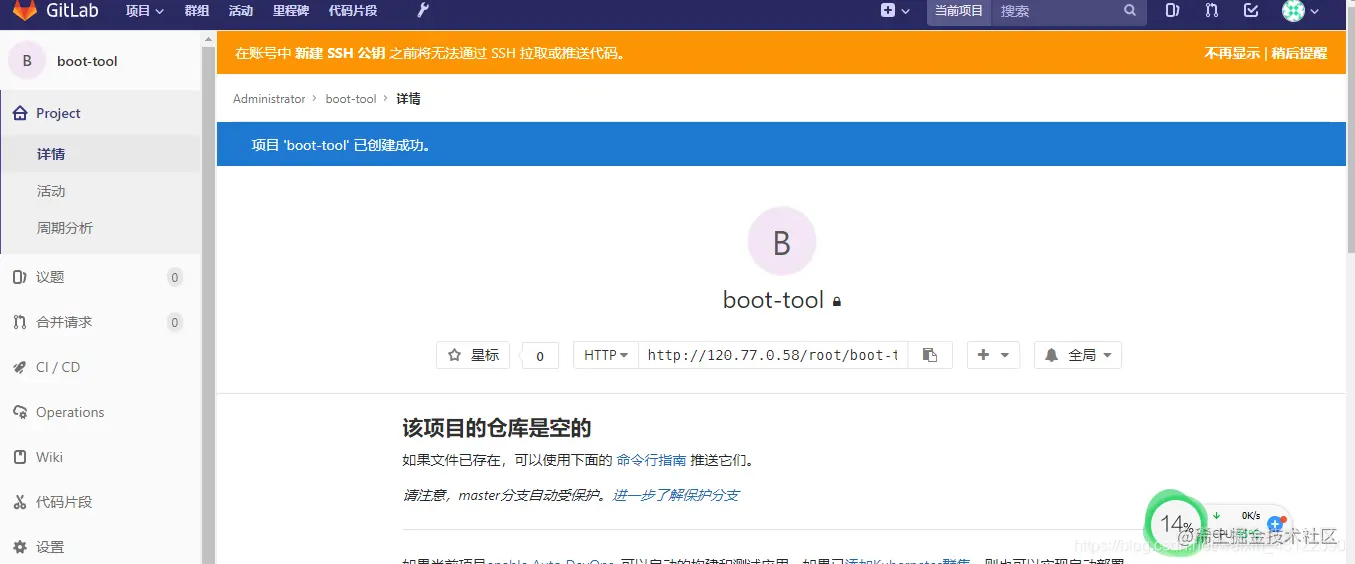Screen dimensions: 1355x564
Task: Open the admin area wrench icon
Action: [423, 11]
